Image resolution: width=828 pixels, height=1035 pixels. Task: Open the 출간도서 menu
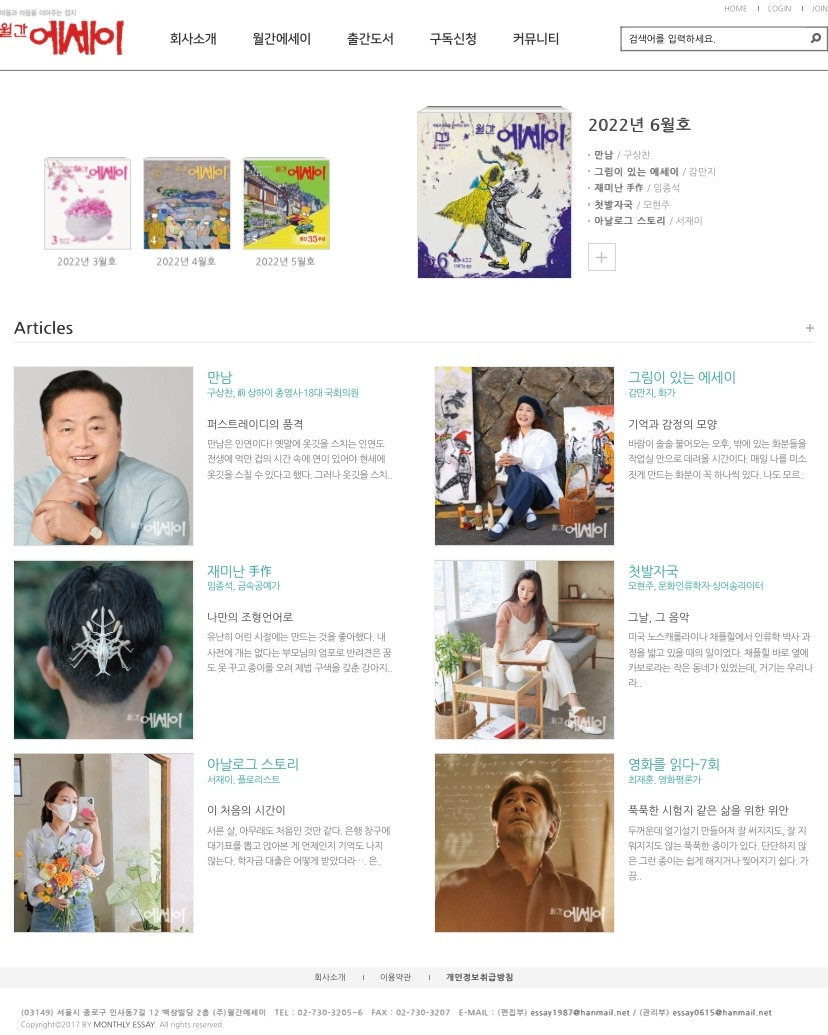pyautogui.click(x=370, y=39)
